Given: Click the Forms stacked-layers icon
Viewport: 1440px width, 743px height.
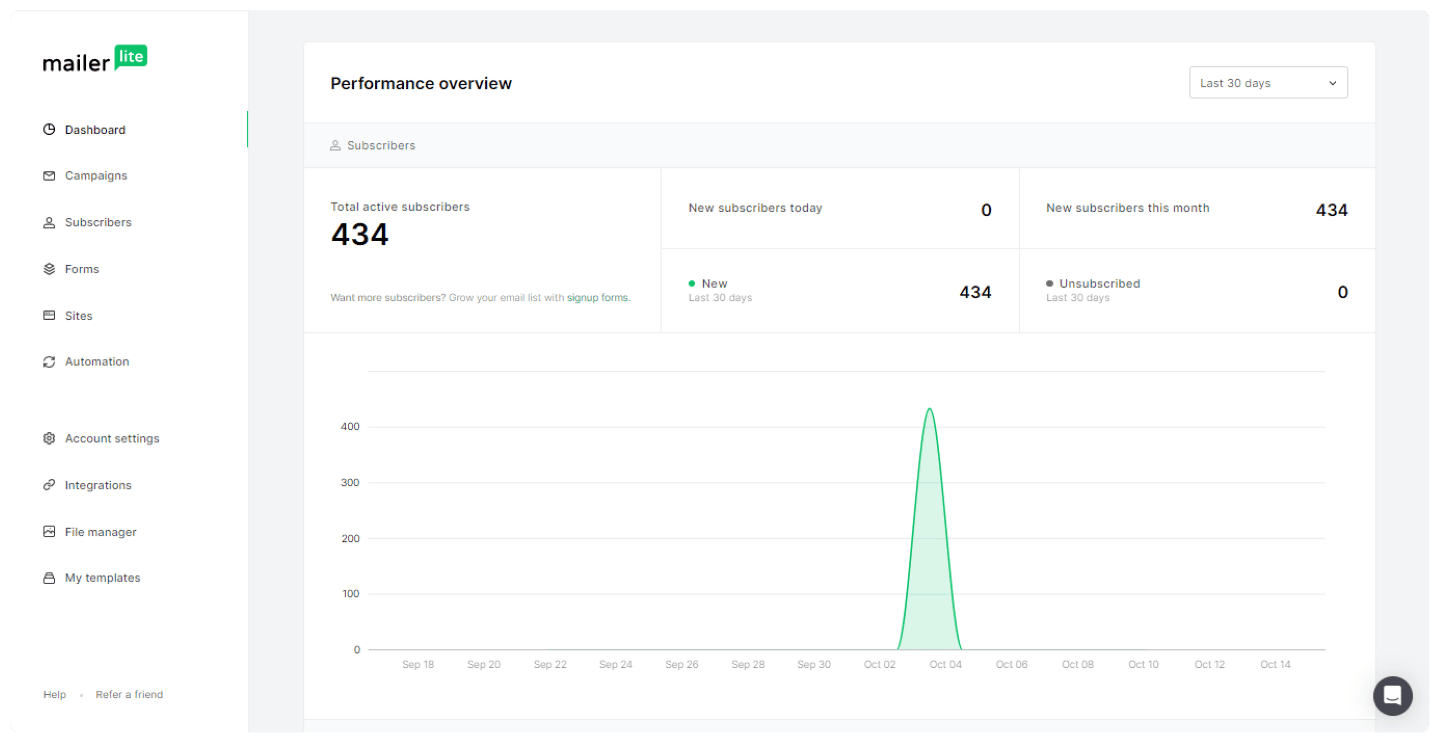Looking at the screenshot, I should click(x=49, y=269).
